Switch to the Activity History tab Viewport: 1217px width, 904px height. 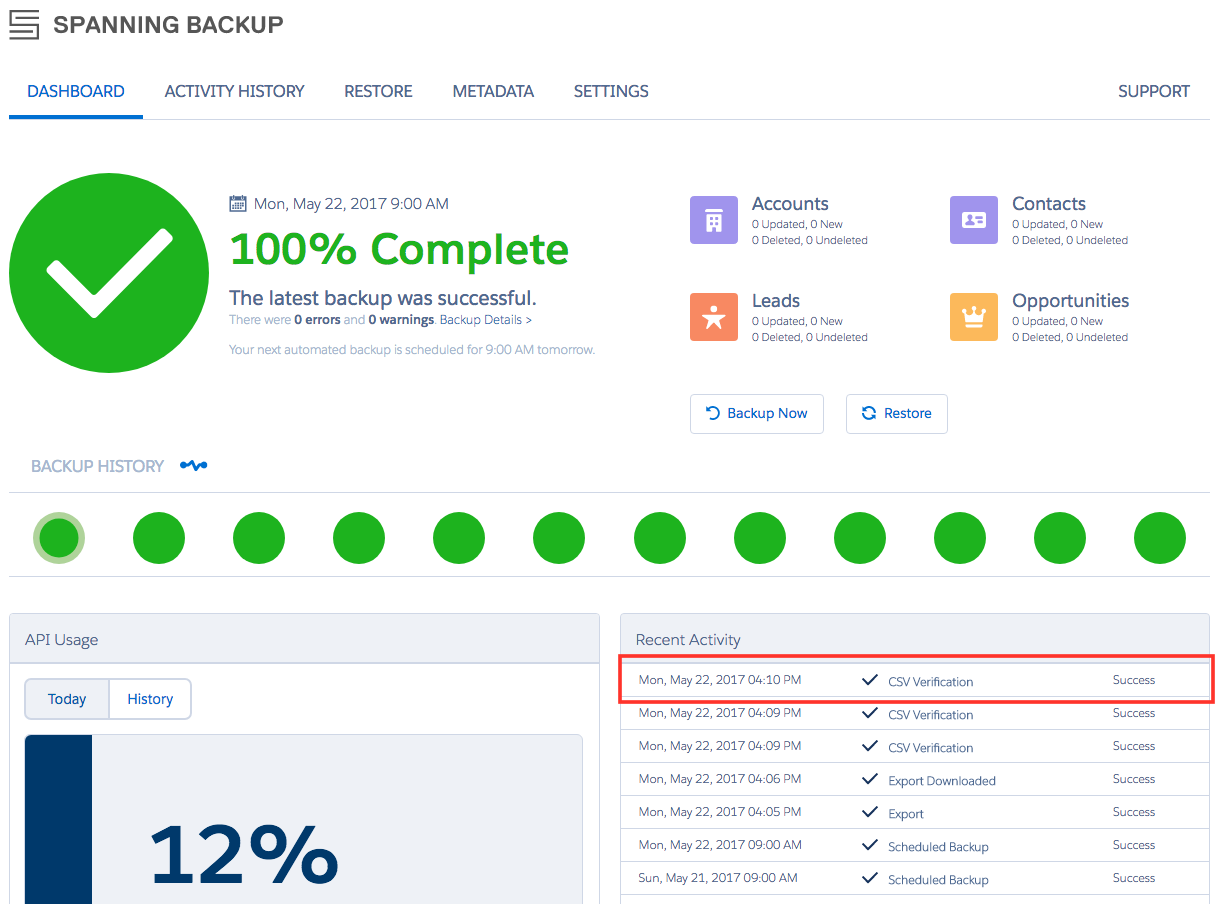coord(234,91)
